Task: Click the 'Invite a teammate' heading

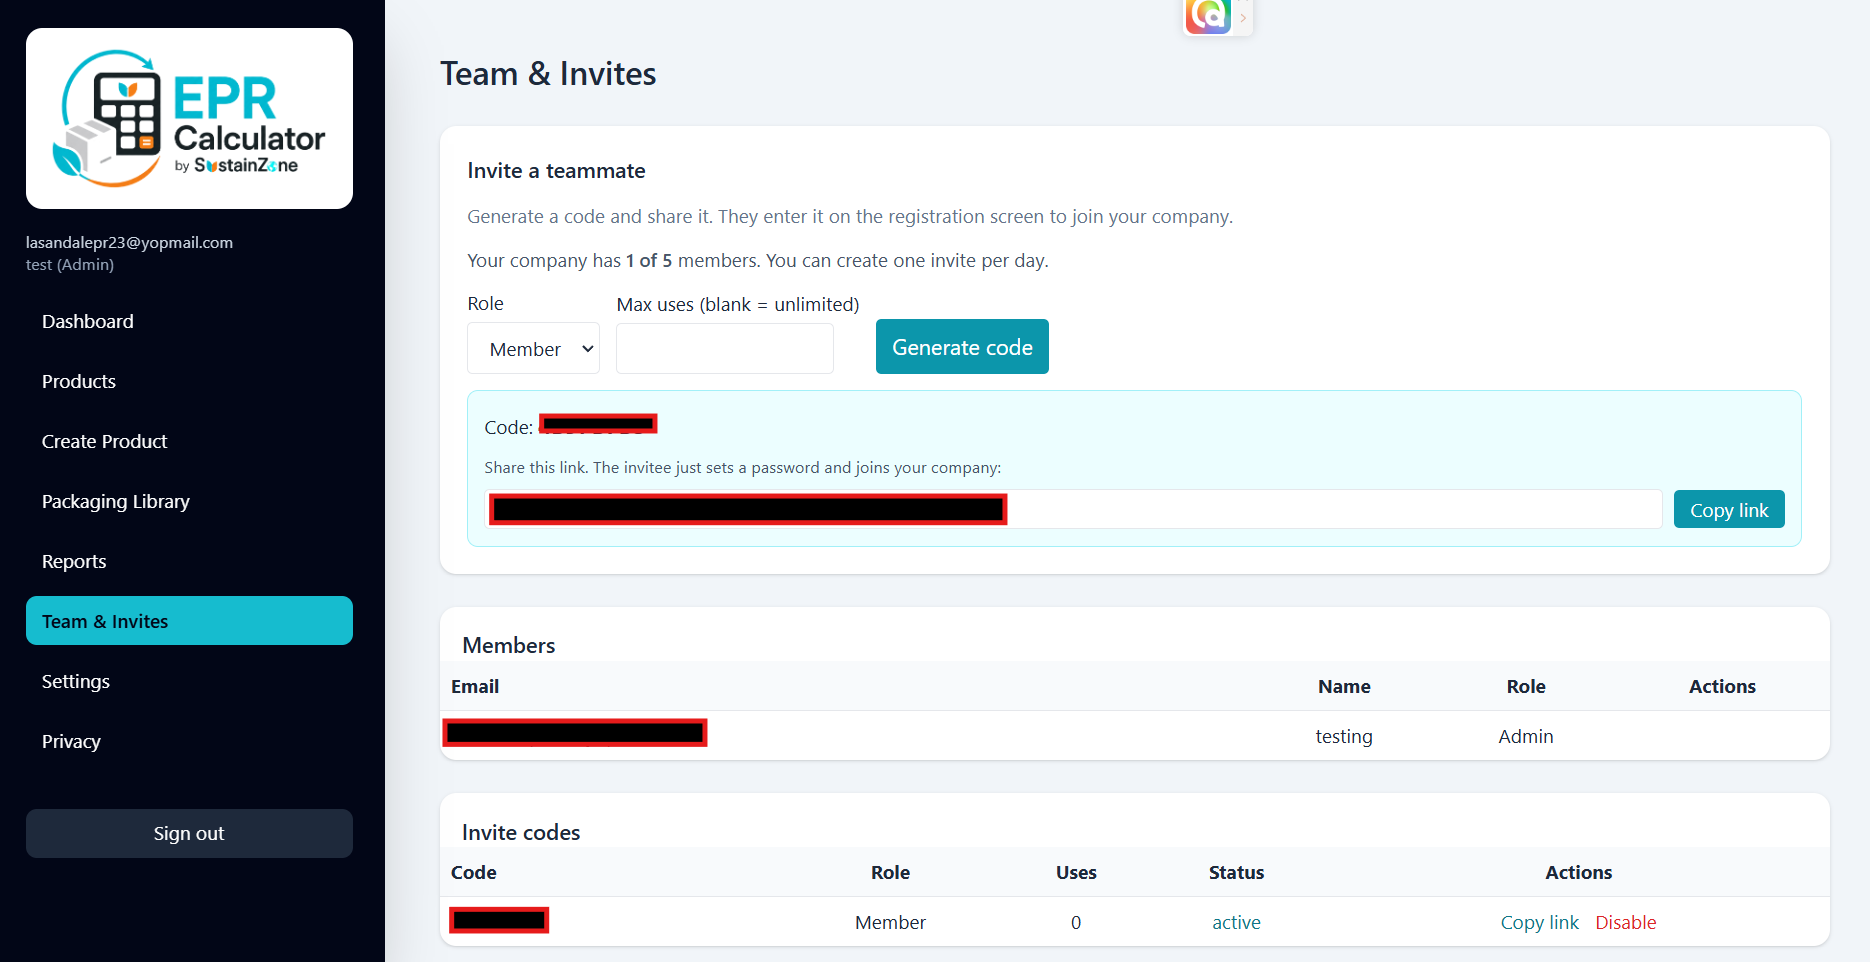Action: pyautogui.click(x=556, y=170)
